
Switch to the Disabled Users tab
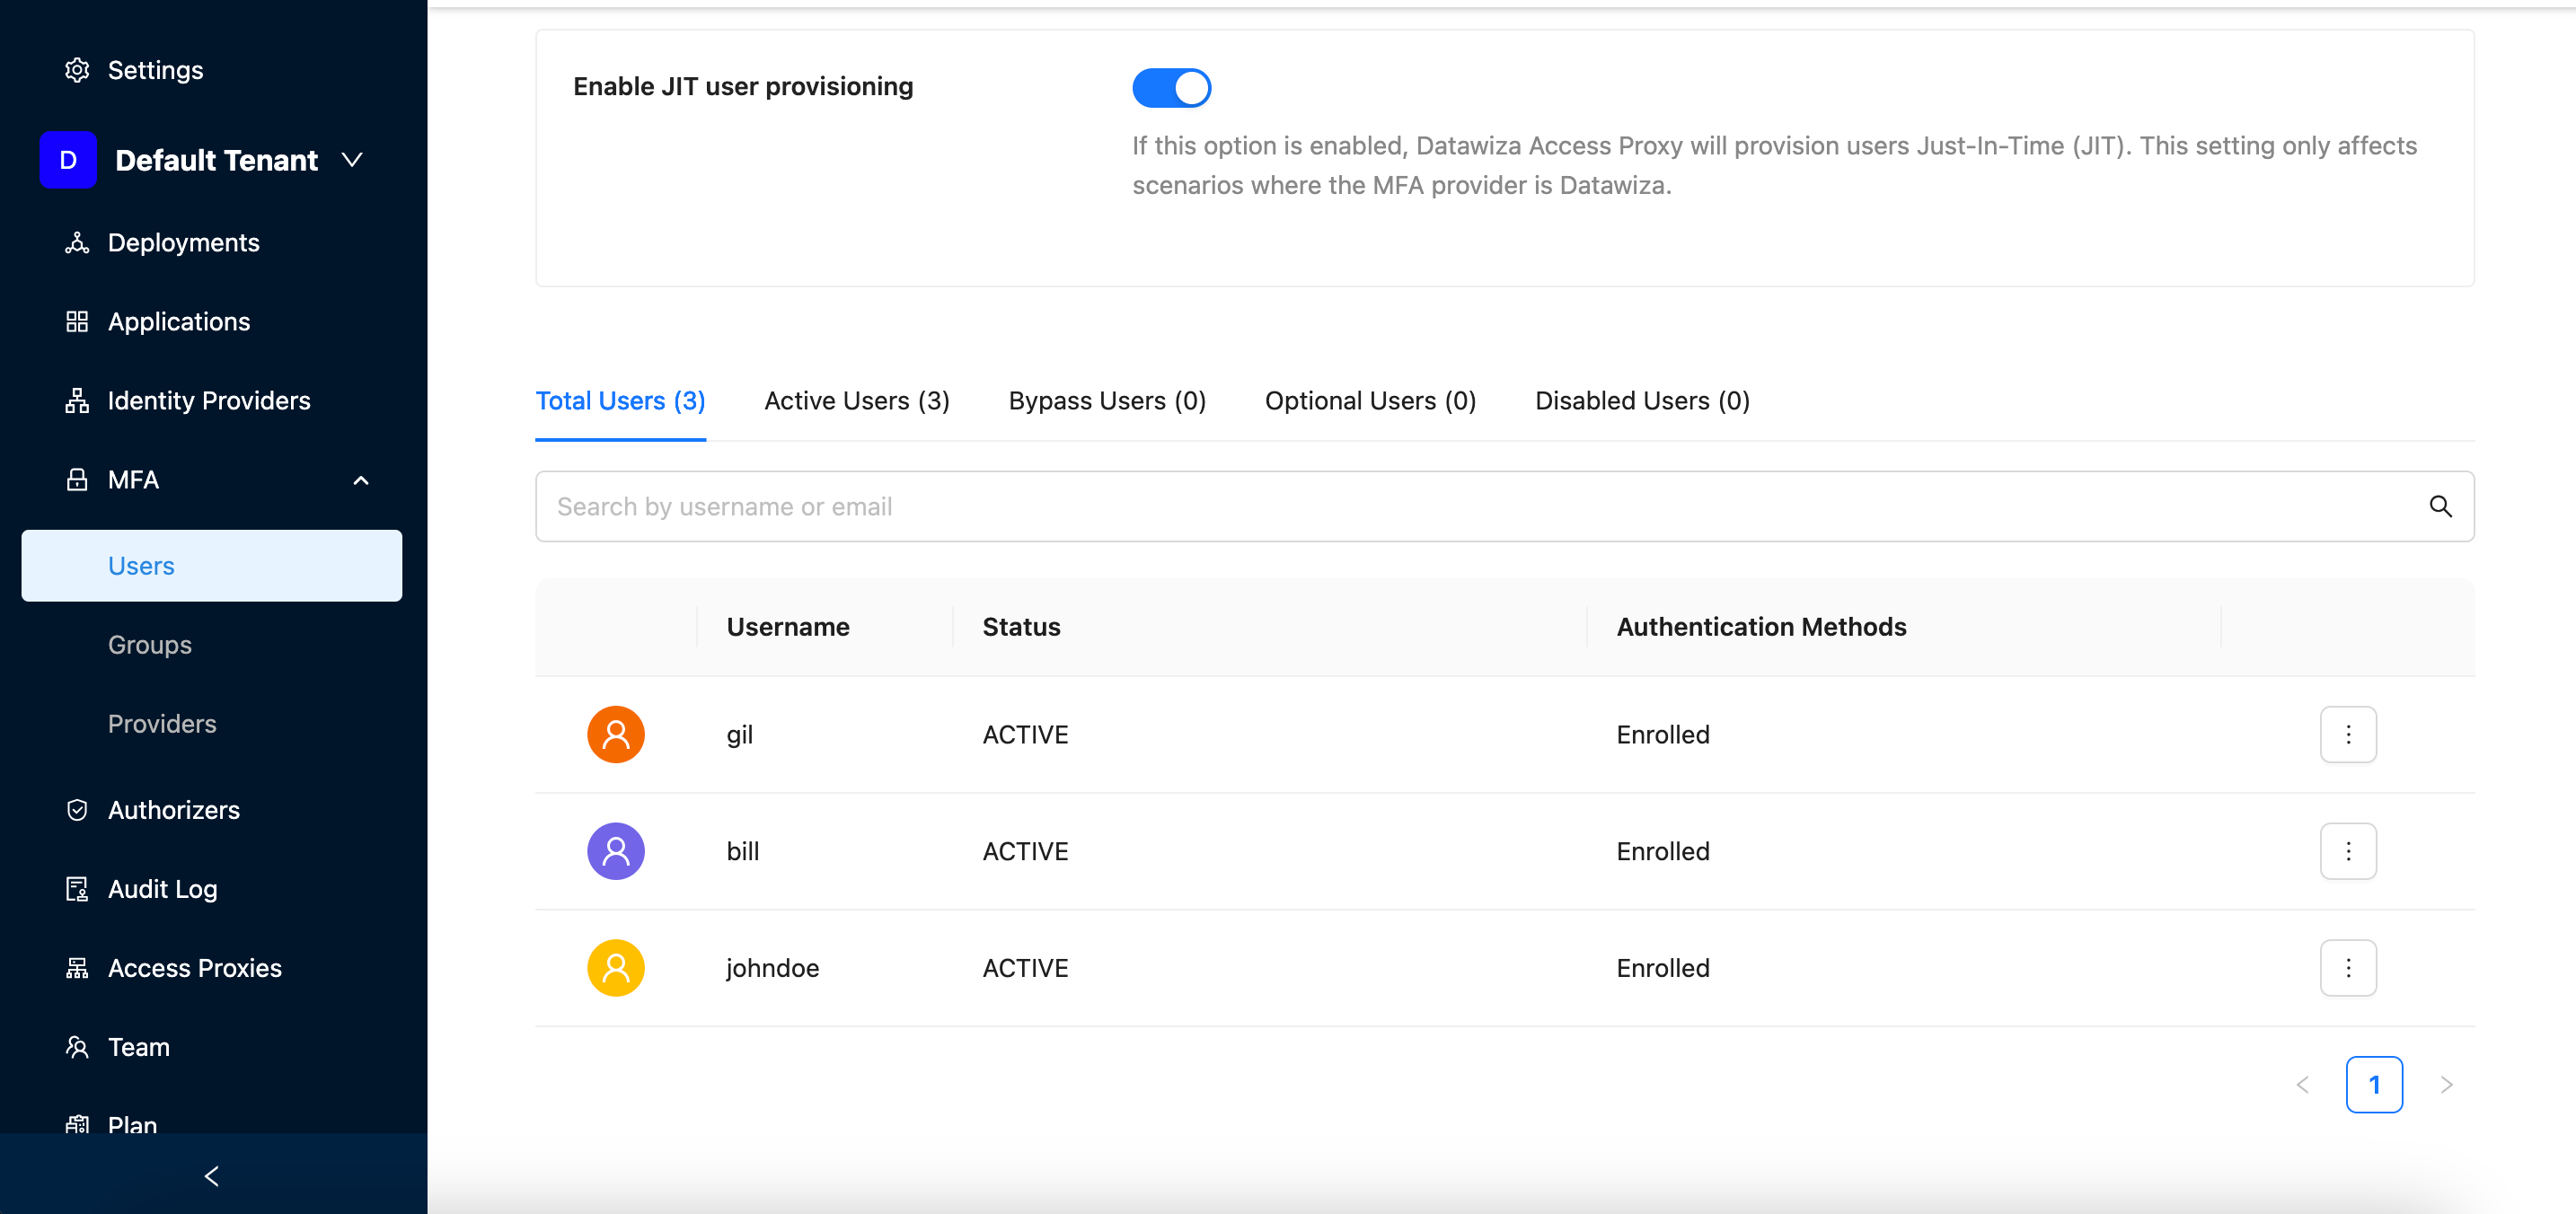[x=1641, y=400]
